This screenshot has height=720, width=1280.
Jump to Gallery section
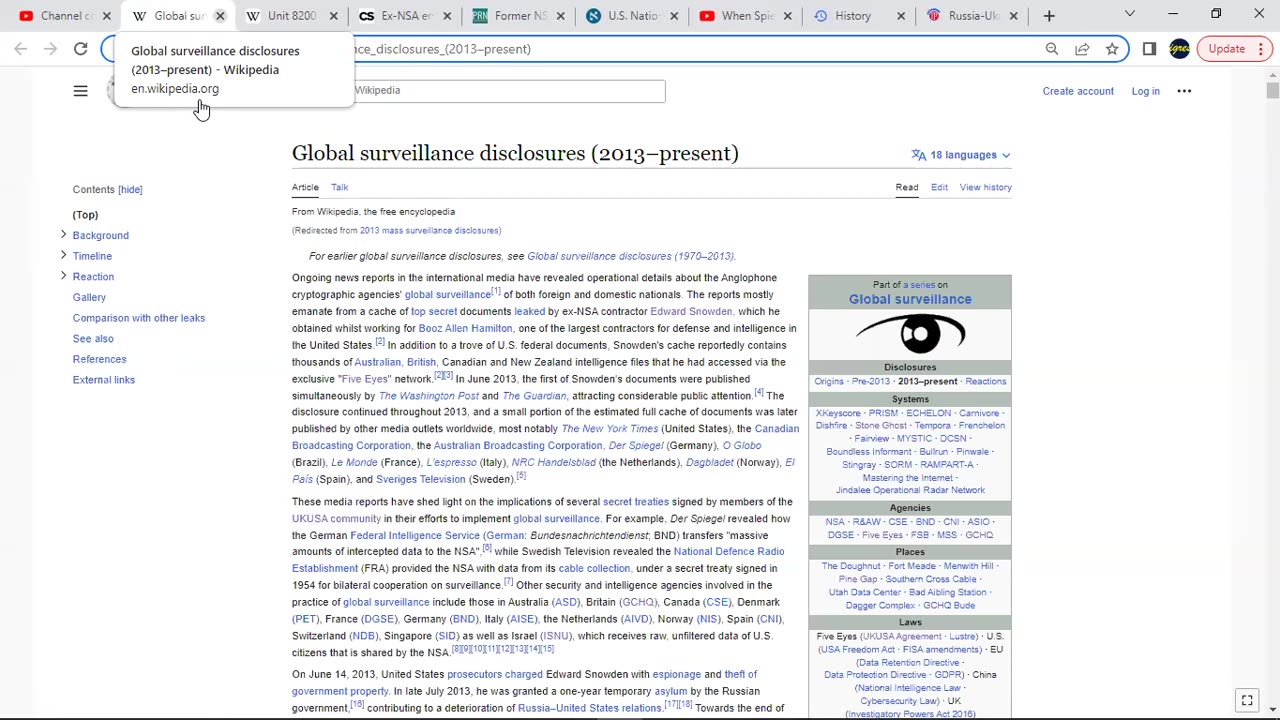click(89, 297)
